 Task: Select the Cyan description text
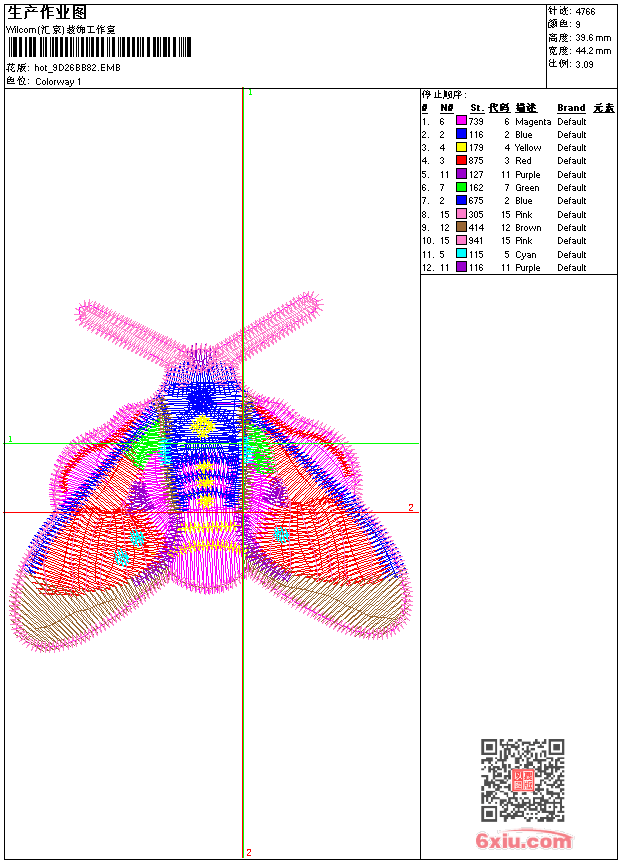526,254
